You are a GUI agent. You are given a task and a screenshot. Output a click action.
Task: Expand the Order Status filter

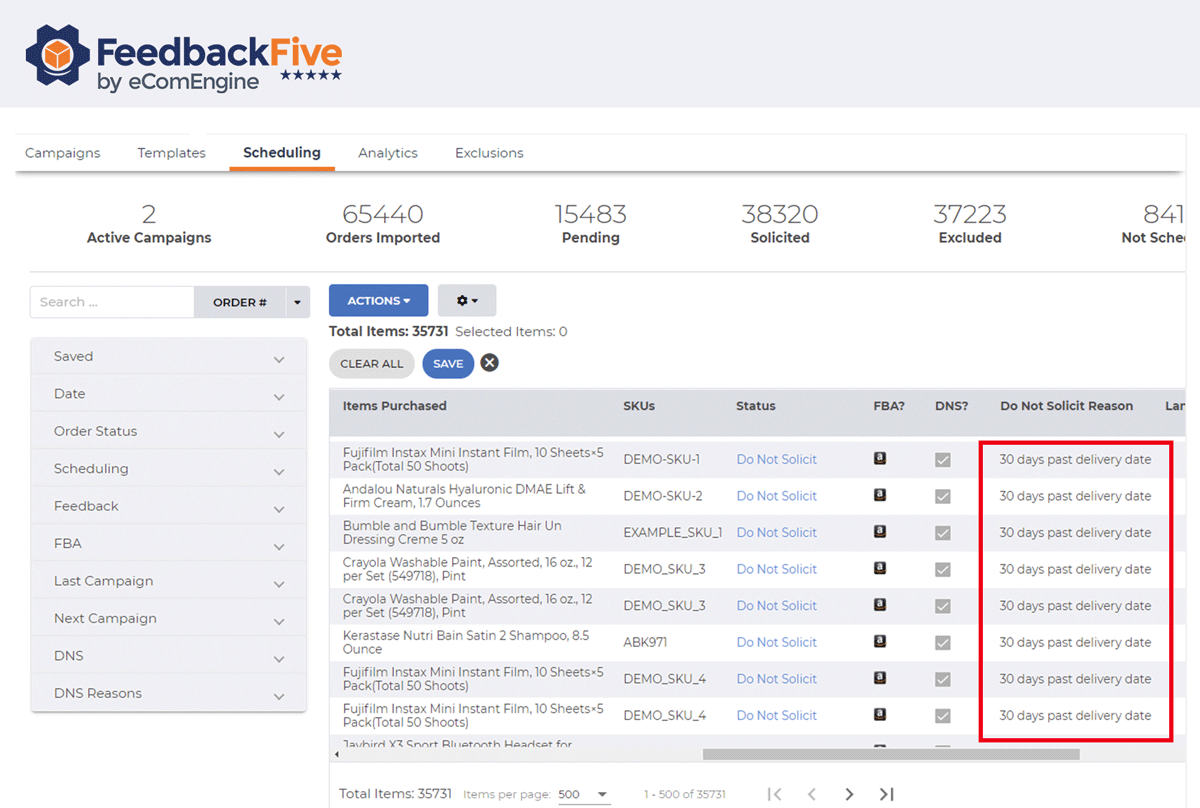(x=168, y=432)
